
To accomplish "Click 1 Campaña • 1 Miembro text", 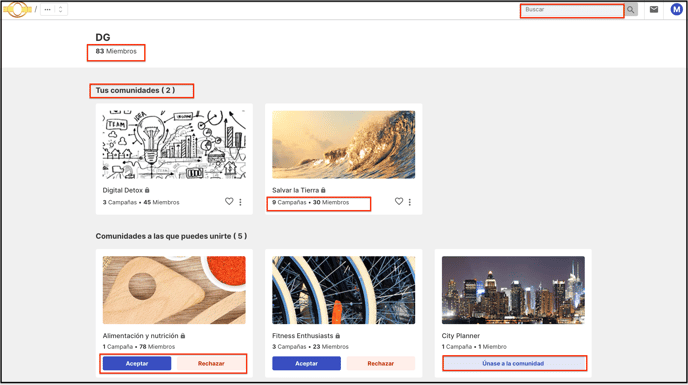I will click(x=474, y=347).
